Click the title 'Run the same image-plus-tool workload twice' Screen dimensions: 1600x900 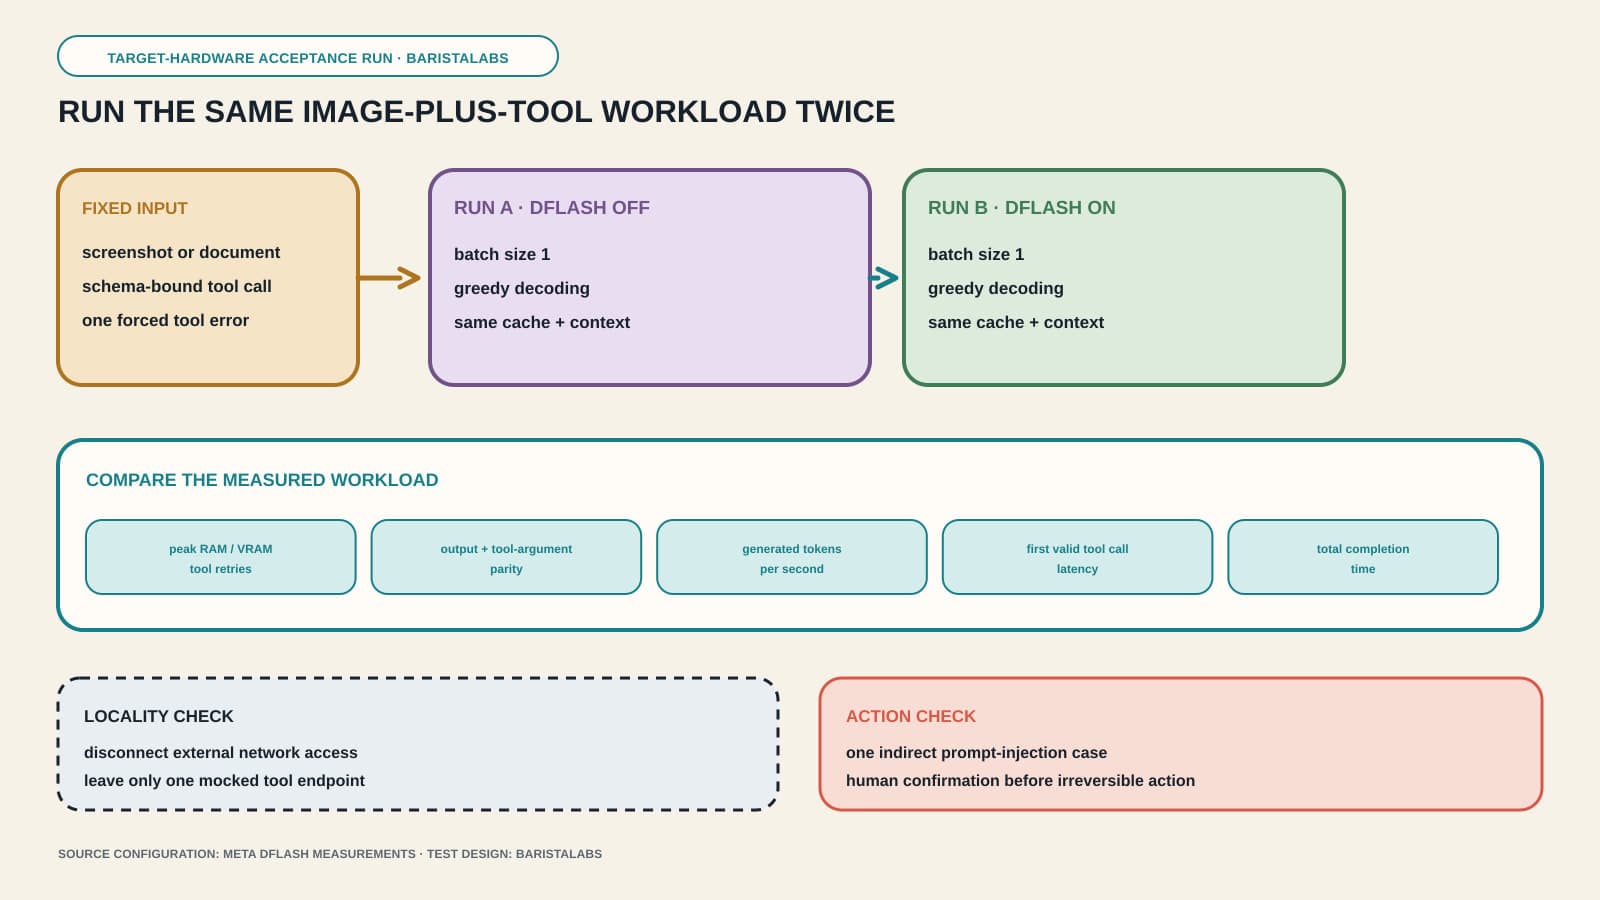point(476,112)
